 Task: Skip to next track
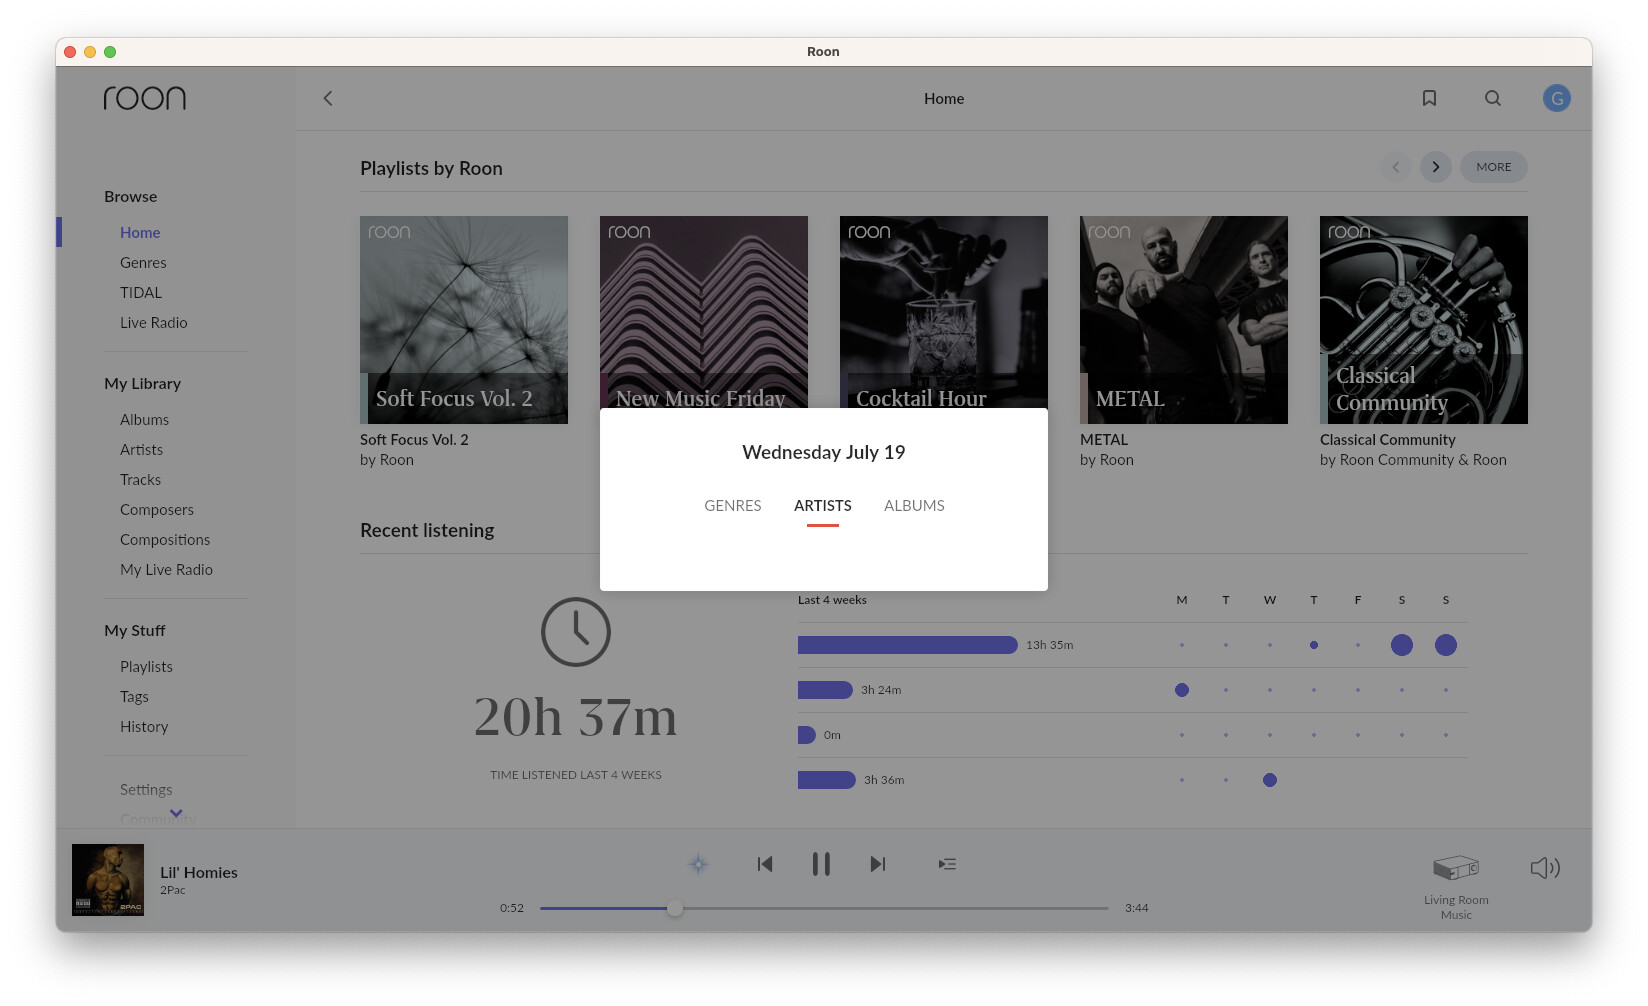point(877,864)
